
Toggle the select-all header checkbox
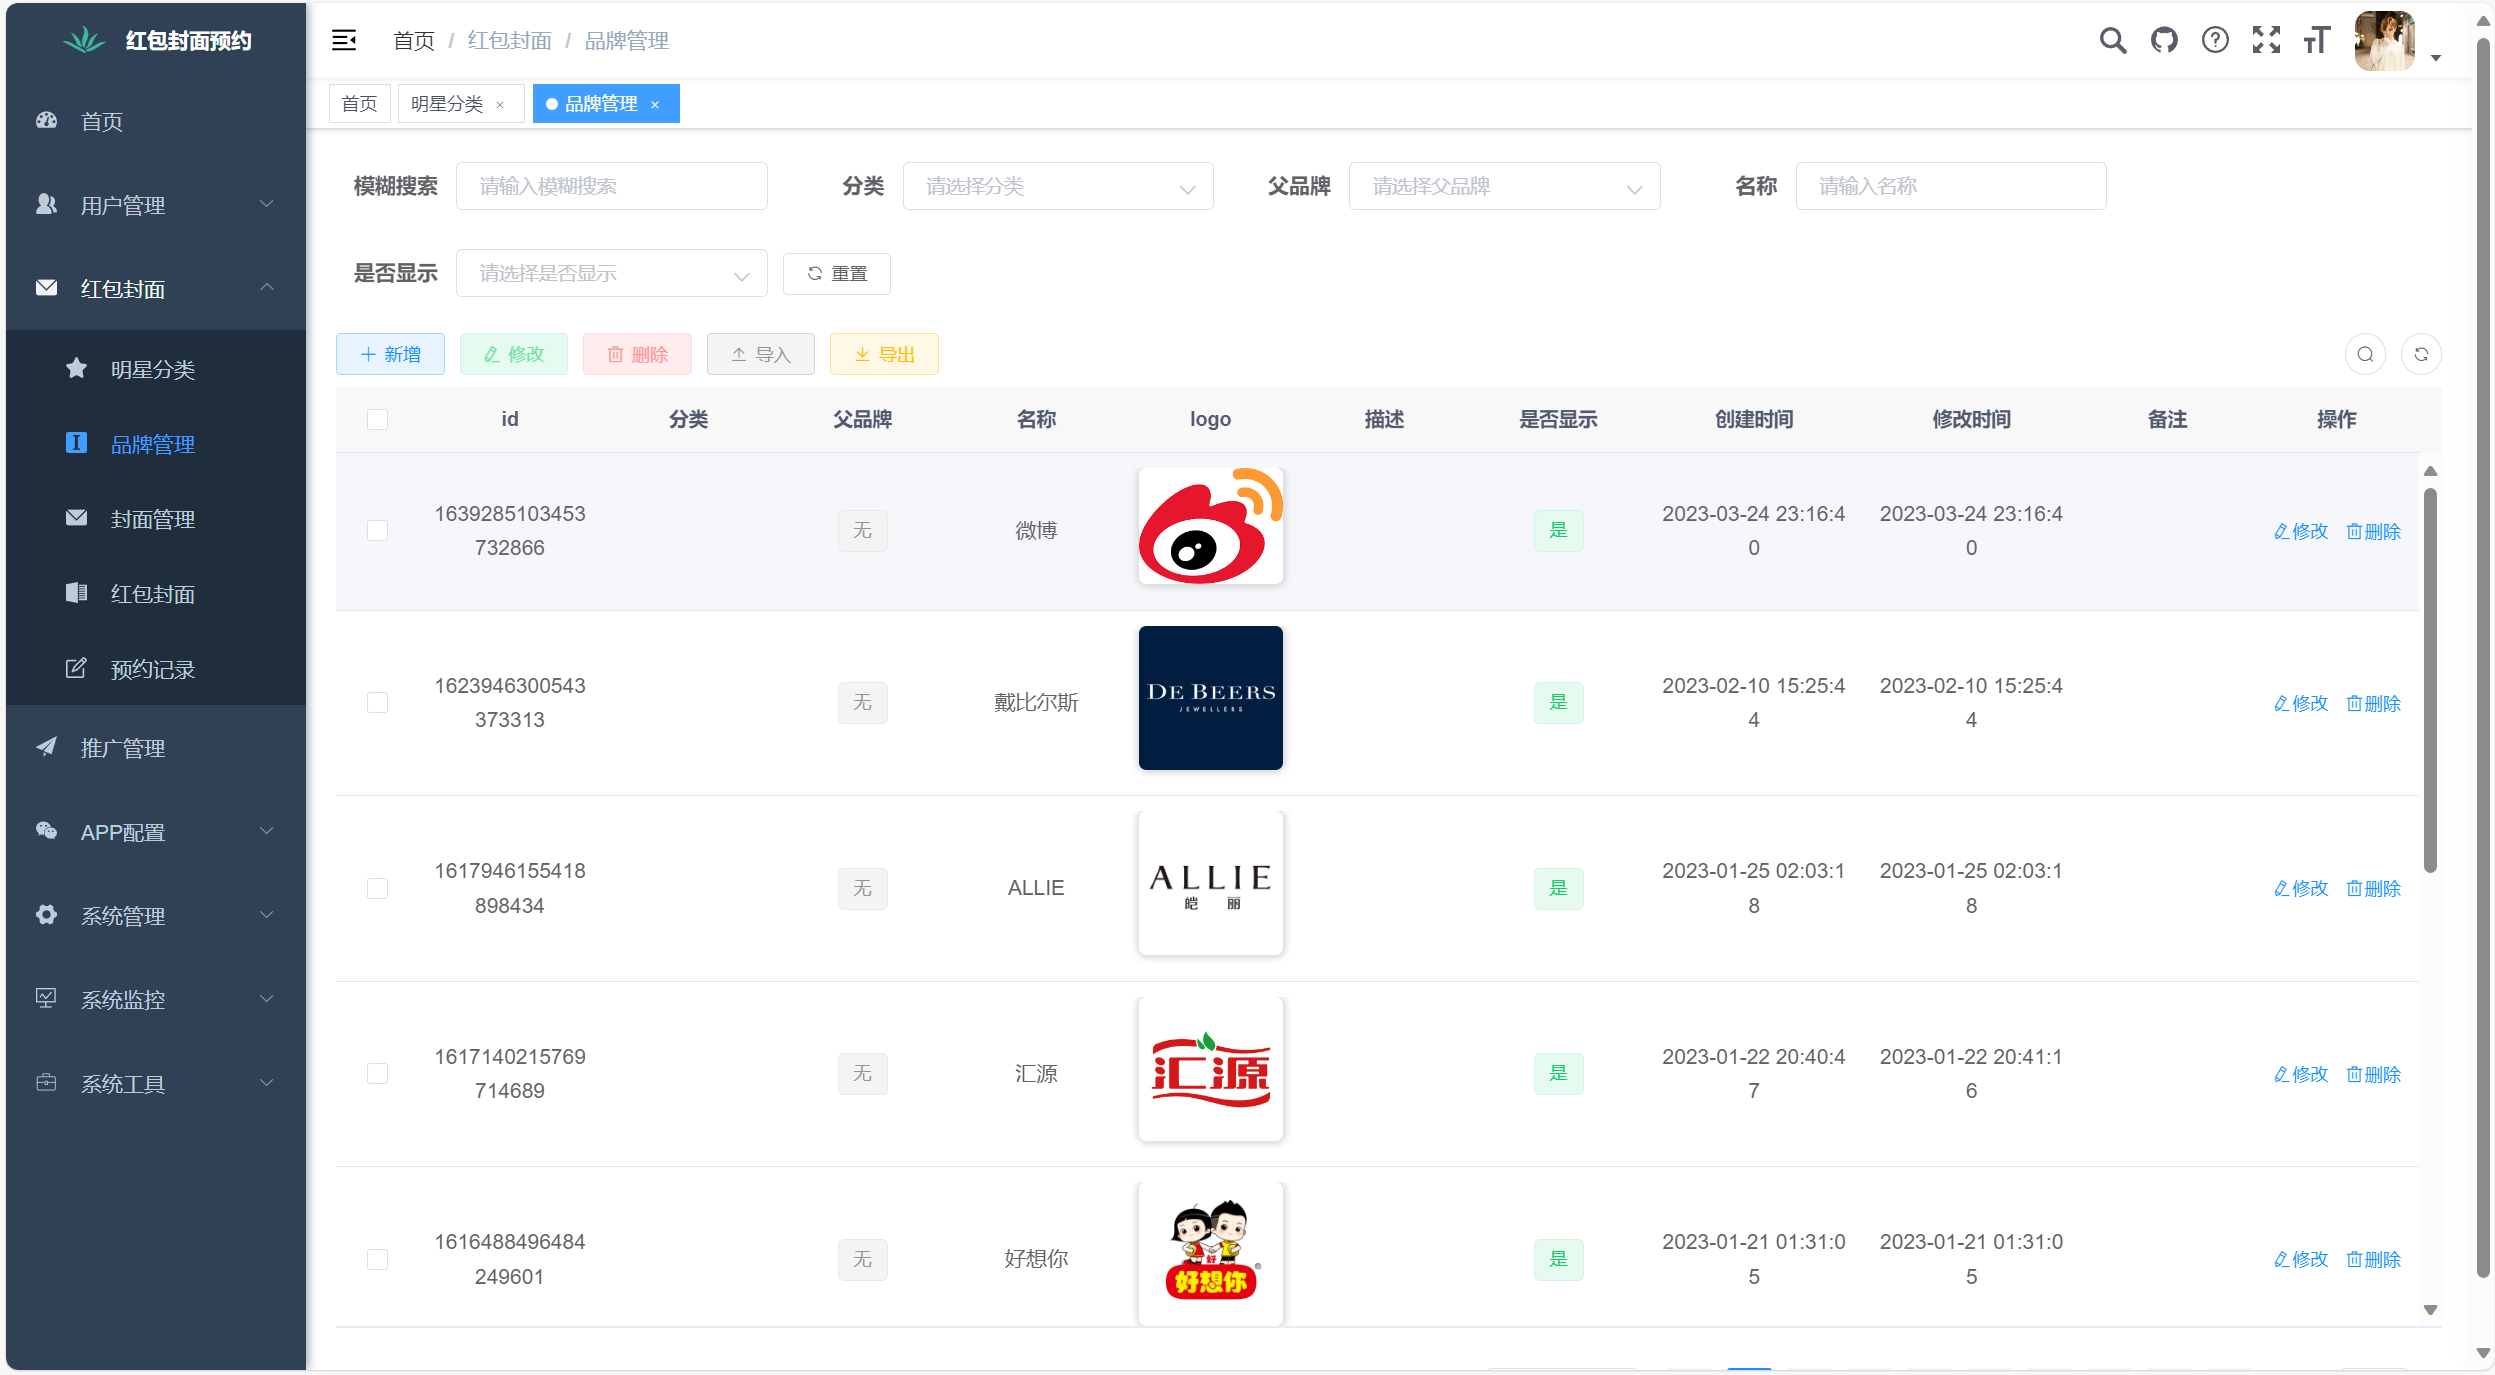tap(377, 419)
